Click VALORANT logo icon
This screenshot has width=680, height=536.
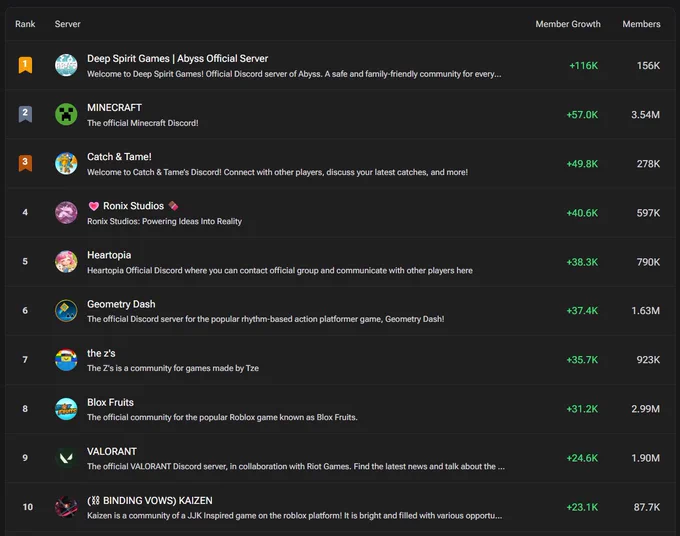tap(66, 458)
